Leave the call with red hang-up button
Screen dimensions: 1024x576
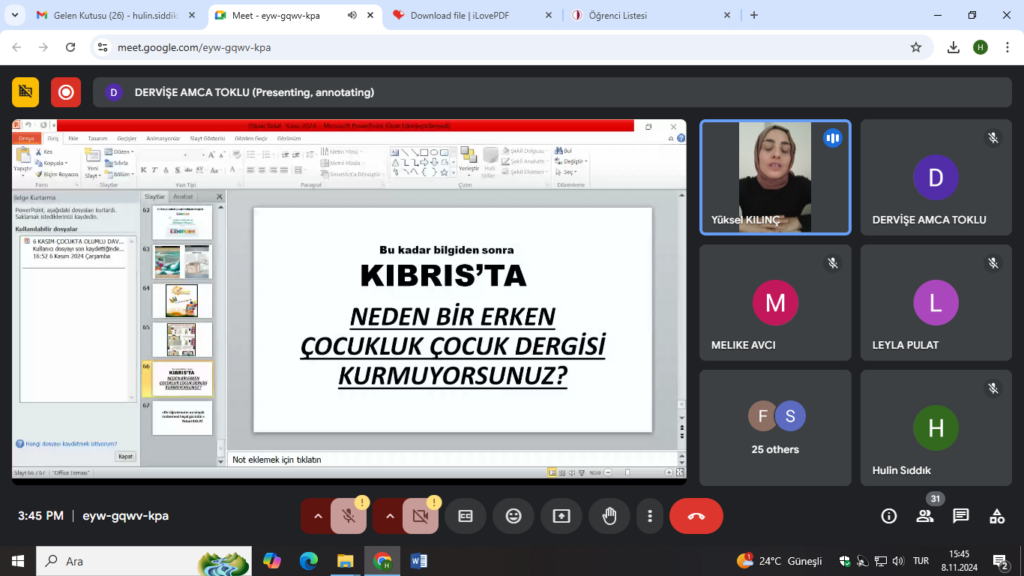696,516
